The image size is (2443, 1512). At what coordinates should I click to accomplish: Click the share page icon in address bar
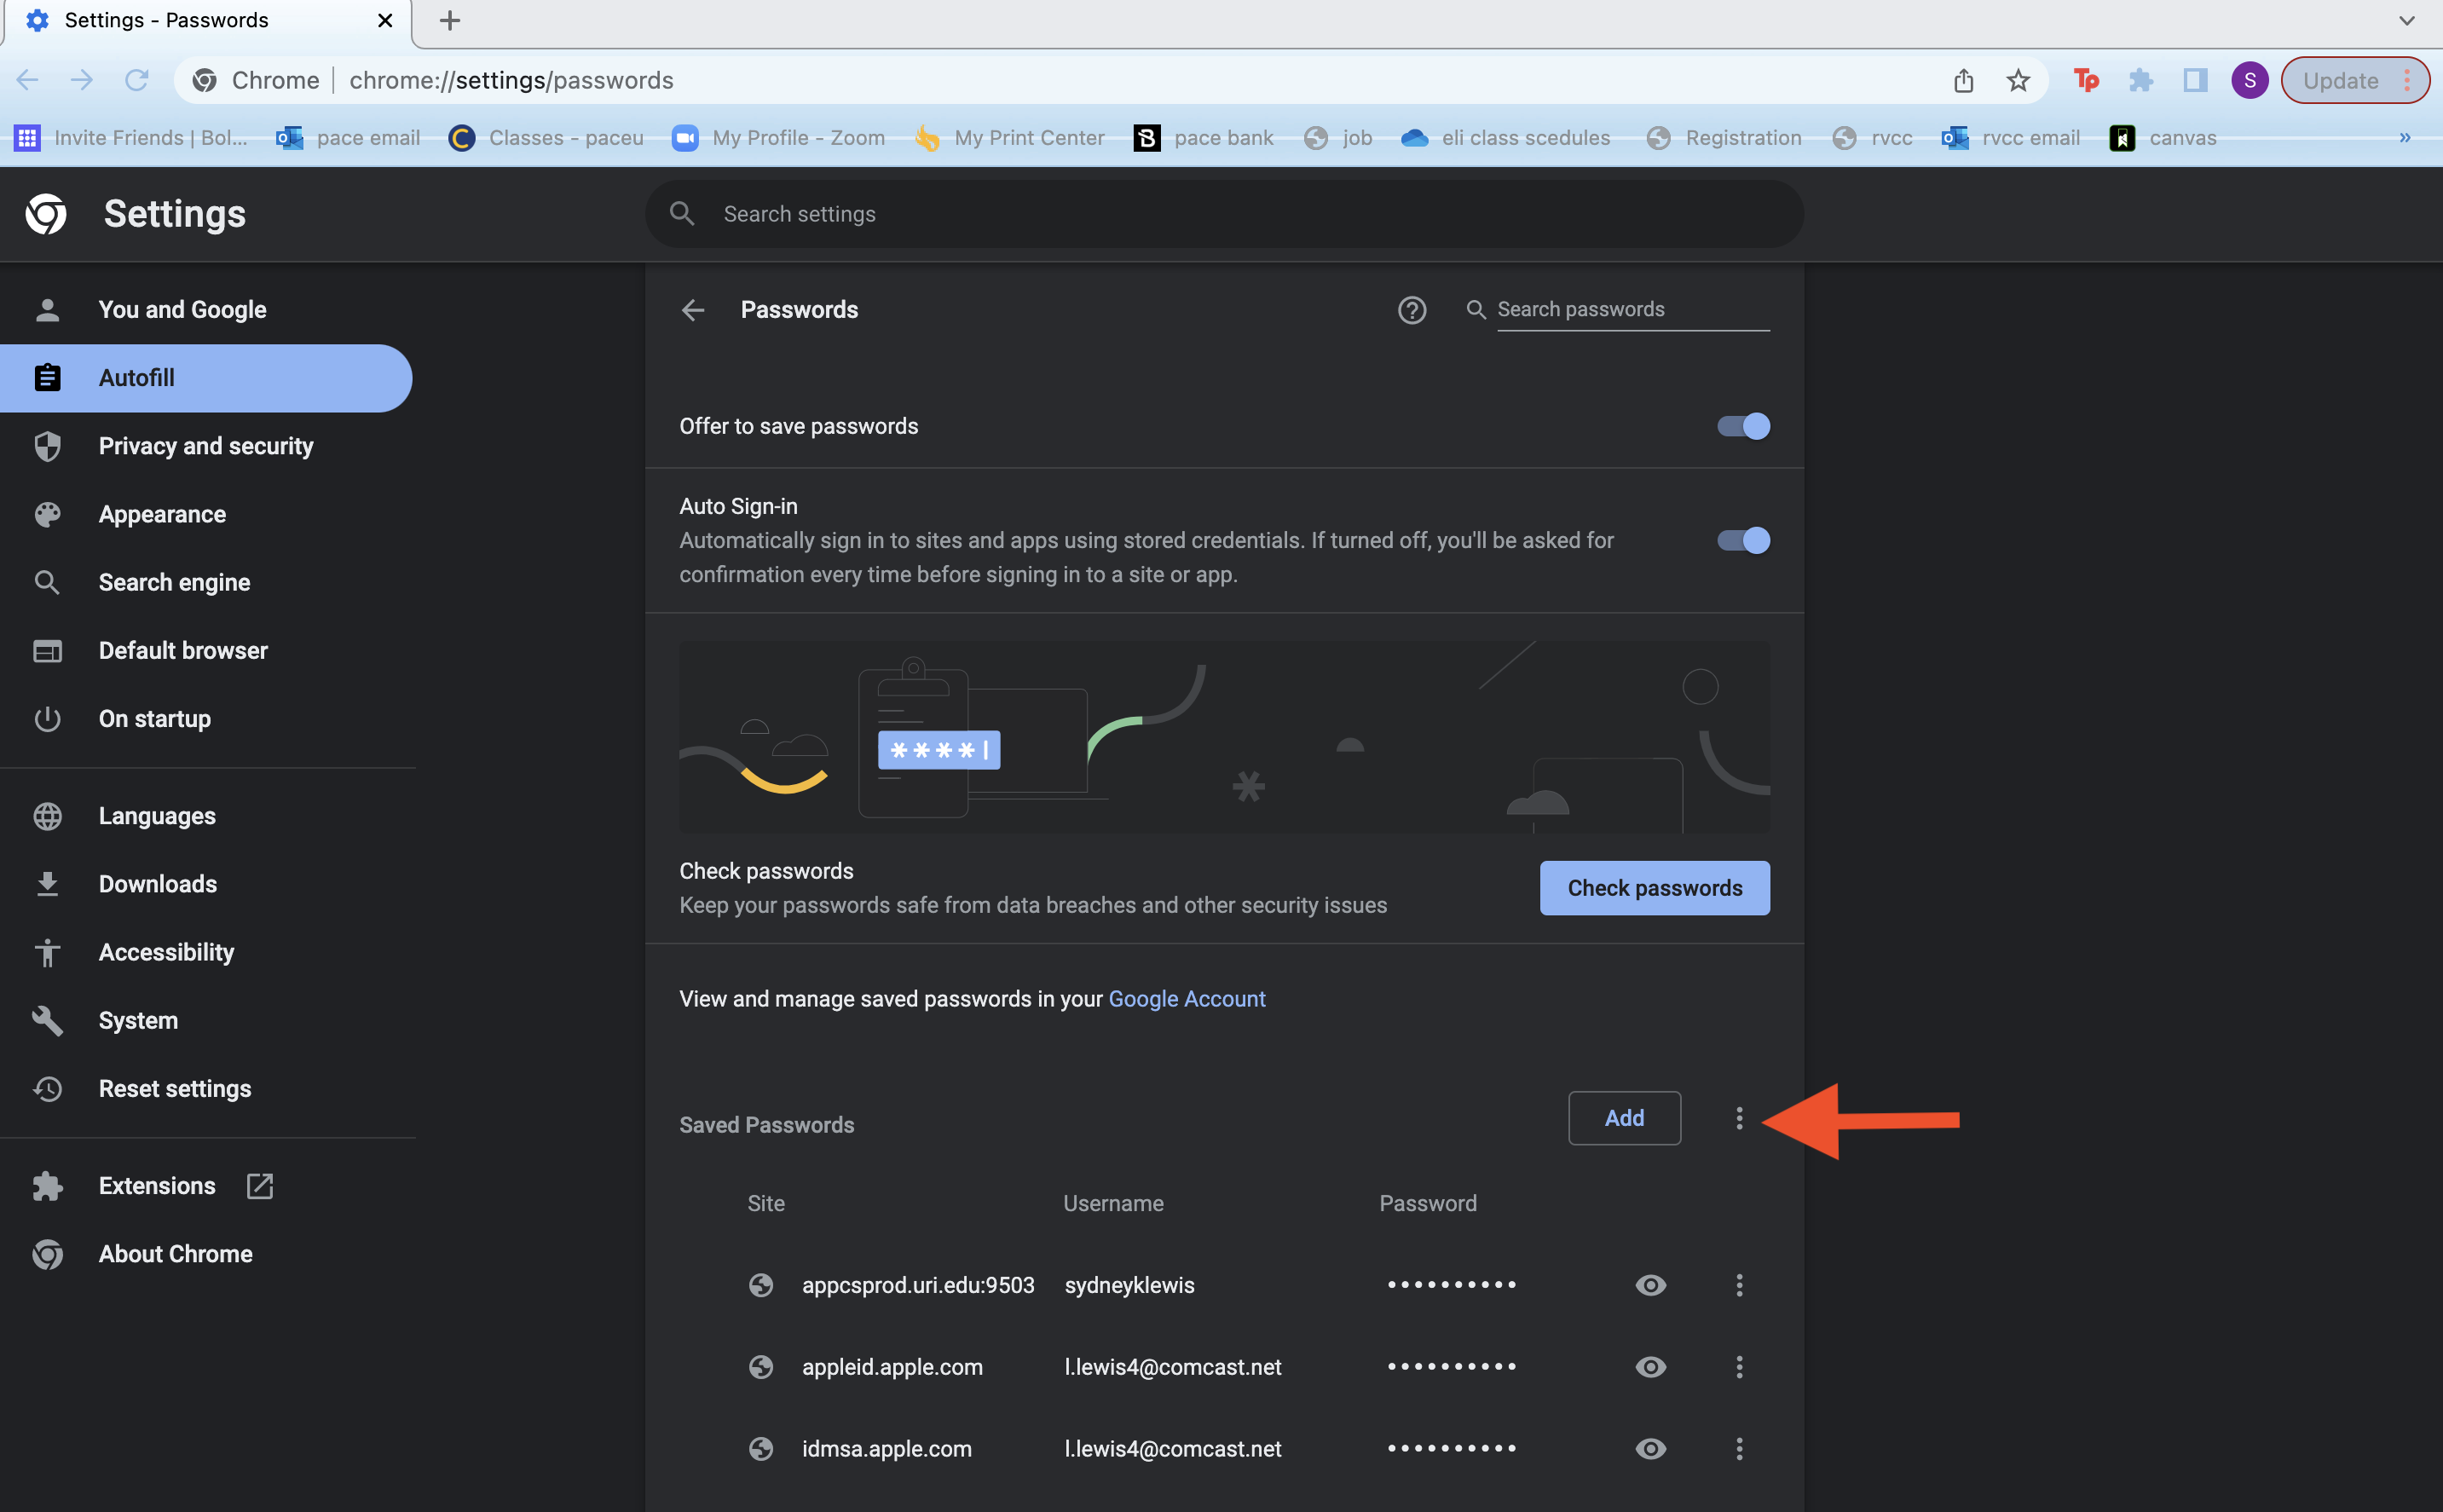[1963, 80]
